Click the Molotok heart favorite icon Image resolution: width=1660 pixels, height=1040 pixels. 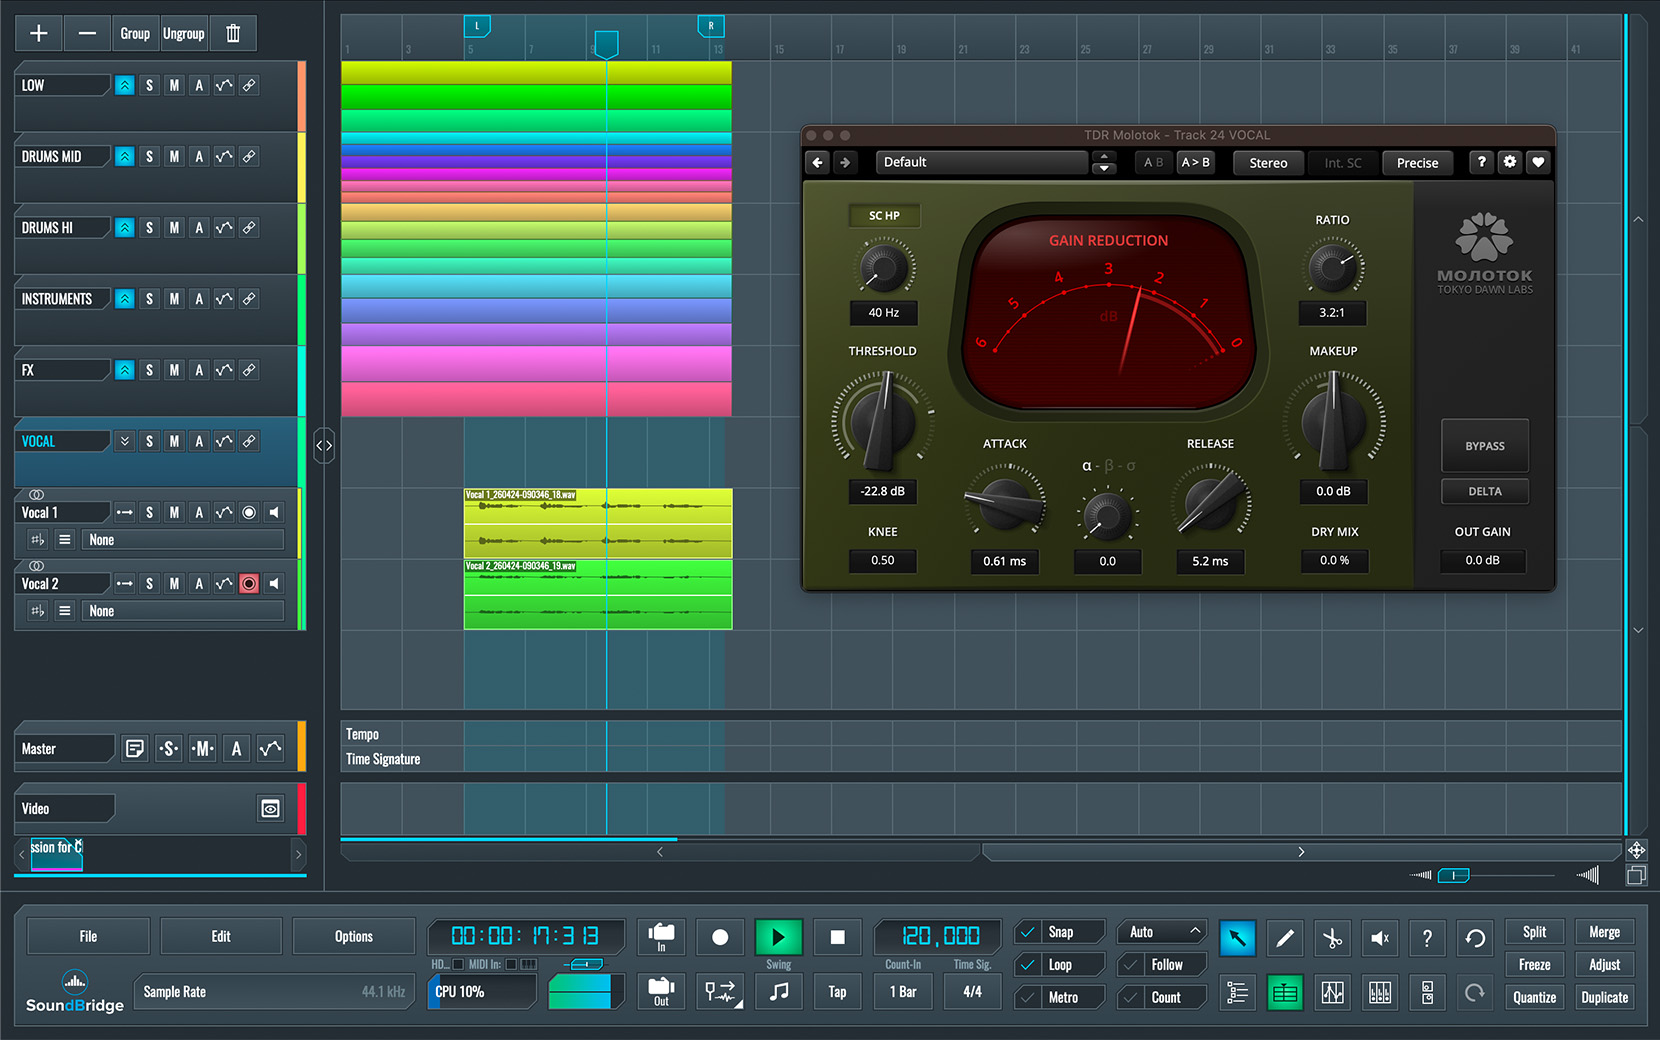tap(1538, 162)
